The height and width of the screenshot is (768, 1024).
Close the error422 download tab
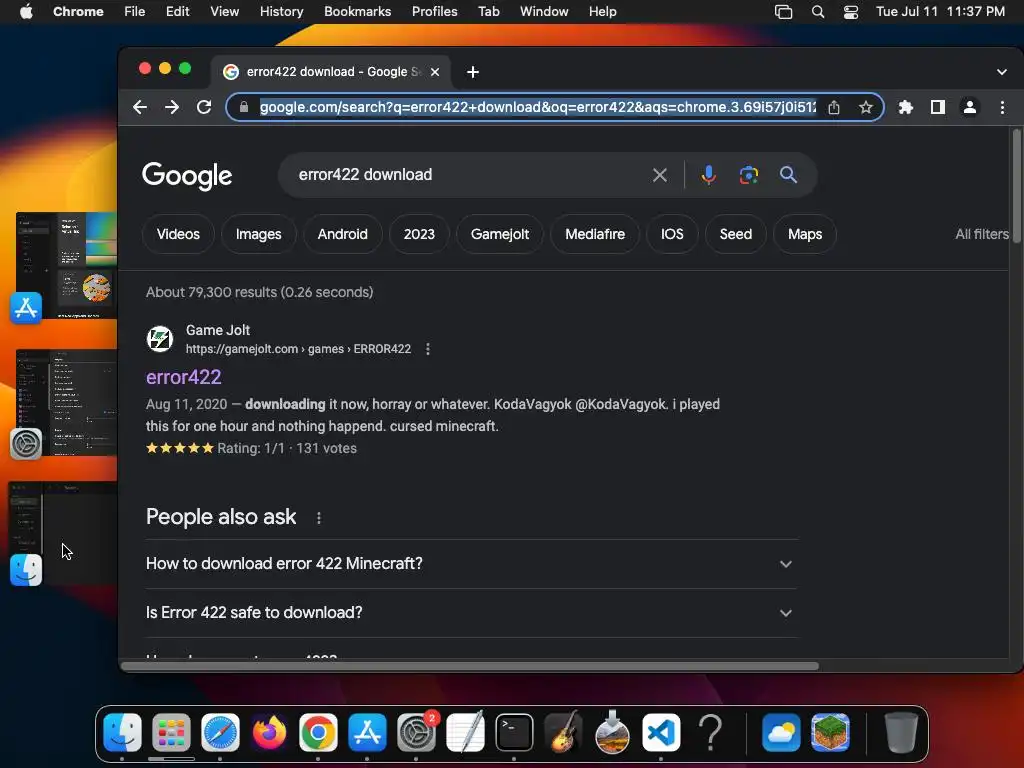pyautogui.click(x=435, y=72)
